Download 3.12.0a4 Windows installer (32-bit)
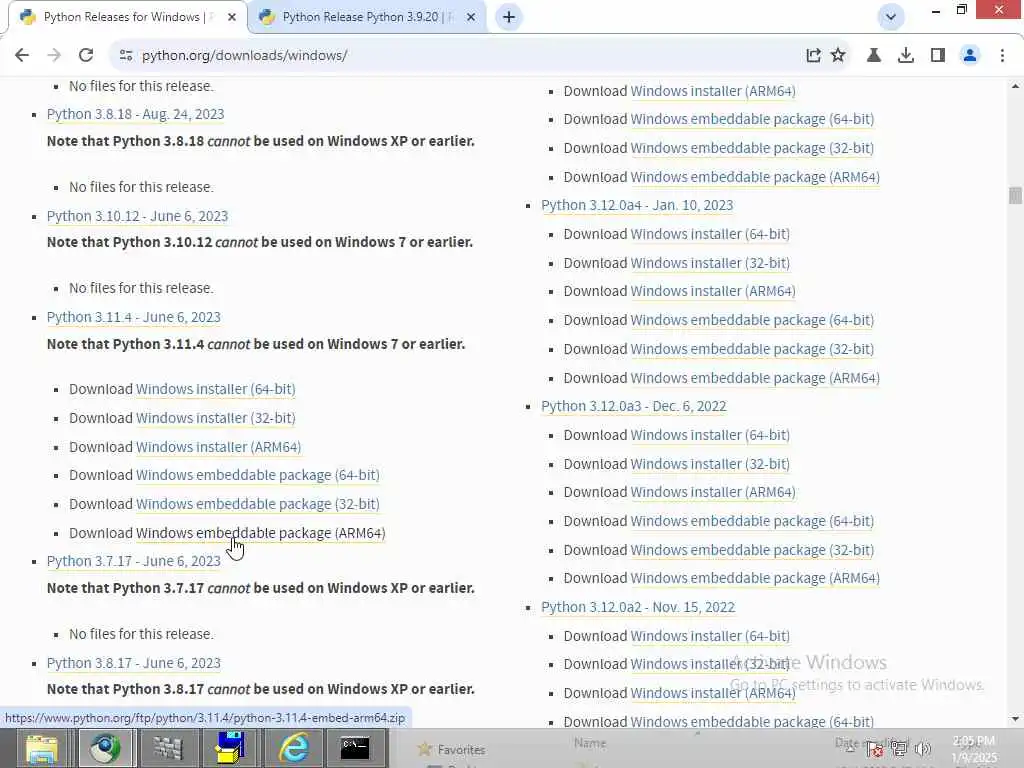This screenshot has width=1024, height=768. [710, 263]
